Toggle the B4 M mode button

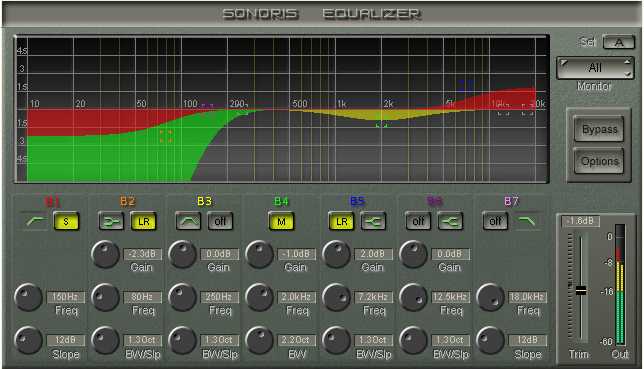click(281, 221)
